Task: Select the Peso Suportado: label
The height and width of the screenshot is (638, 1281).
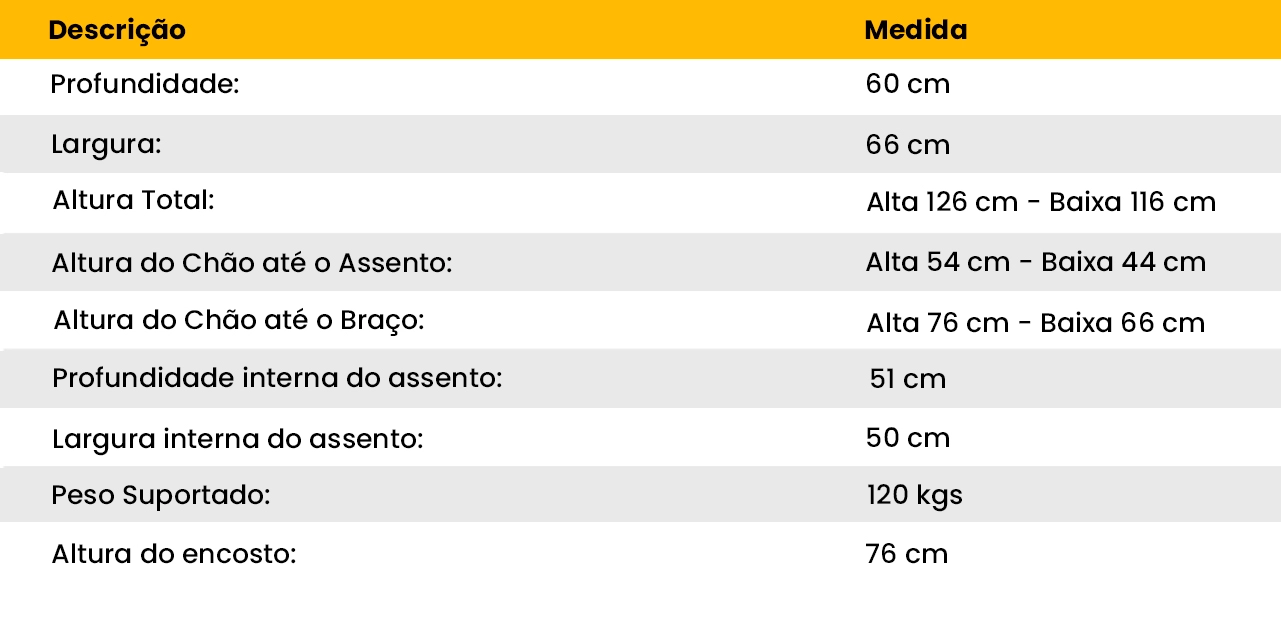Action: pos(161,495)
